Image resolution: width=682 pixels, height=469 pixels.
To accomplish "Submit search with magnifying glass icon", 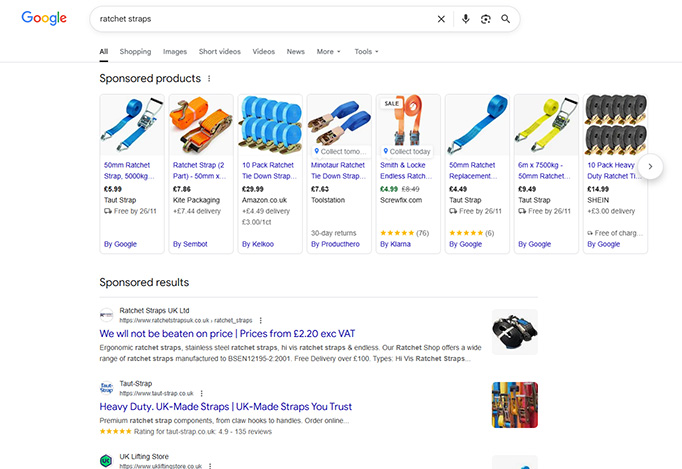I will click(x=506, y=19).
